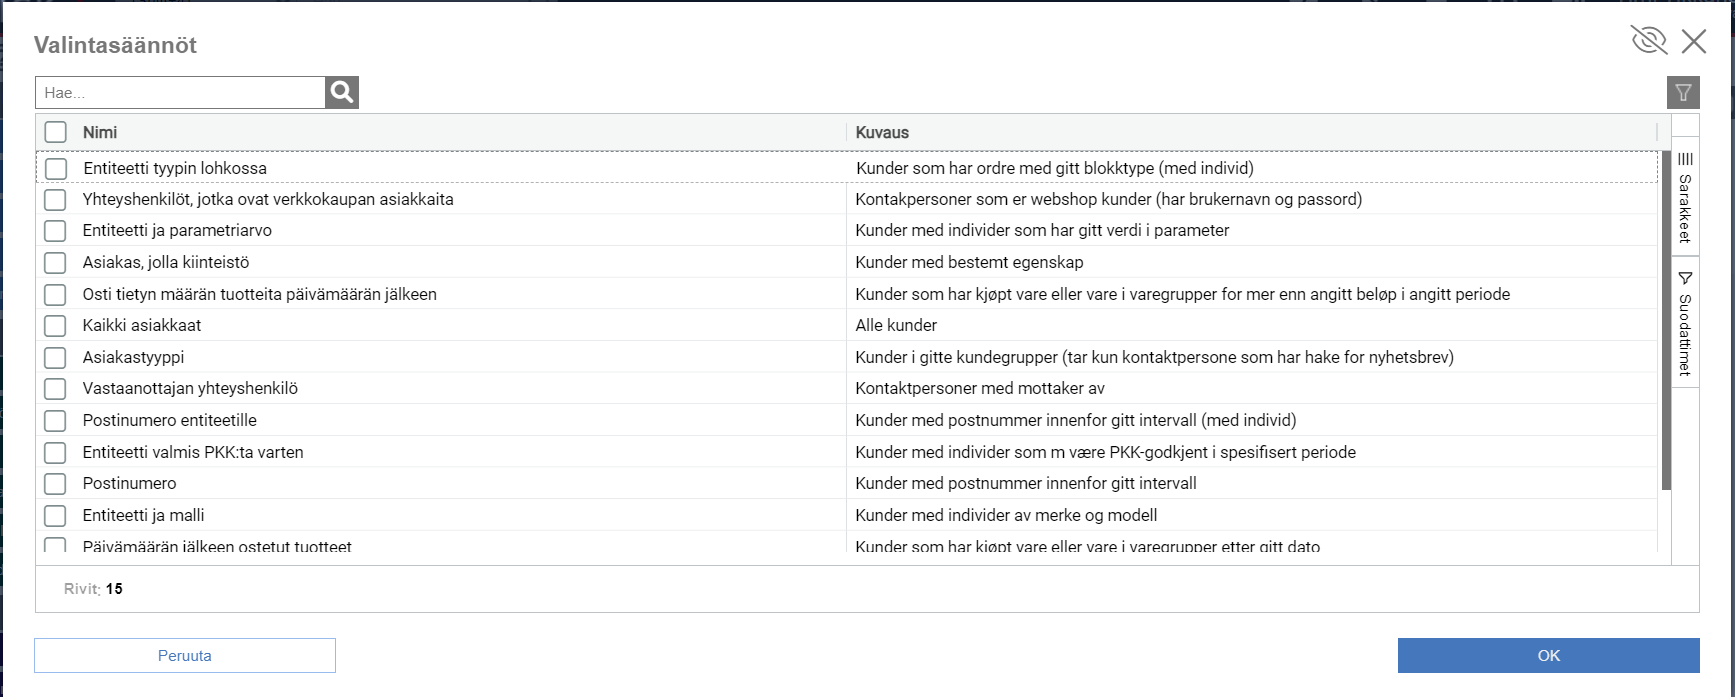Click 'Osti tietyn määrän tuotteita' name text
Screen dimensions: 1735x697
(260, 294)
